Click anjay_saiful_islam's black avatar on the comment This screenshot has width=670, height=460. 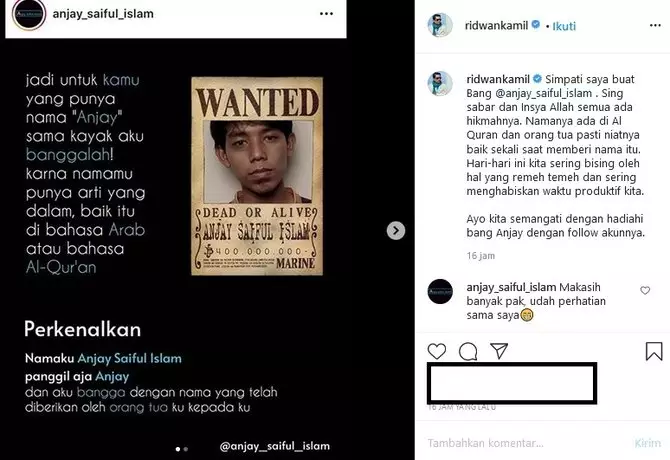pyautogui.click(x=440, y=291)
